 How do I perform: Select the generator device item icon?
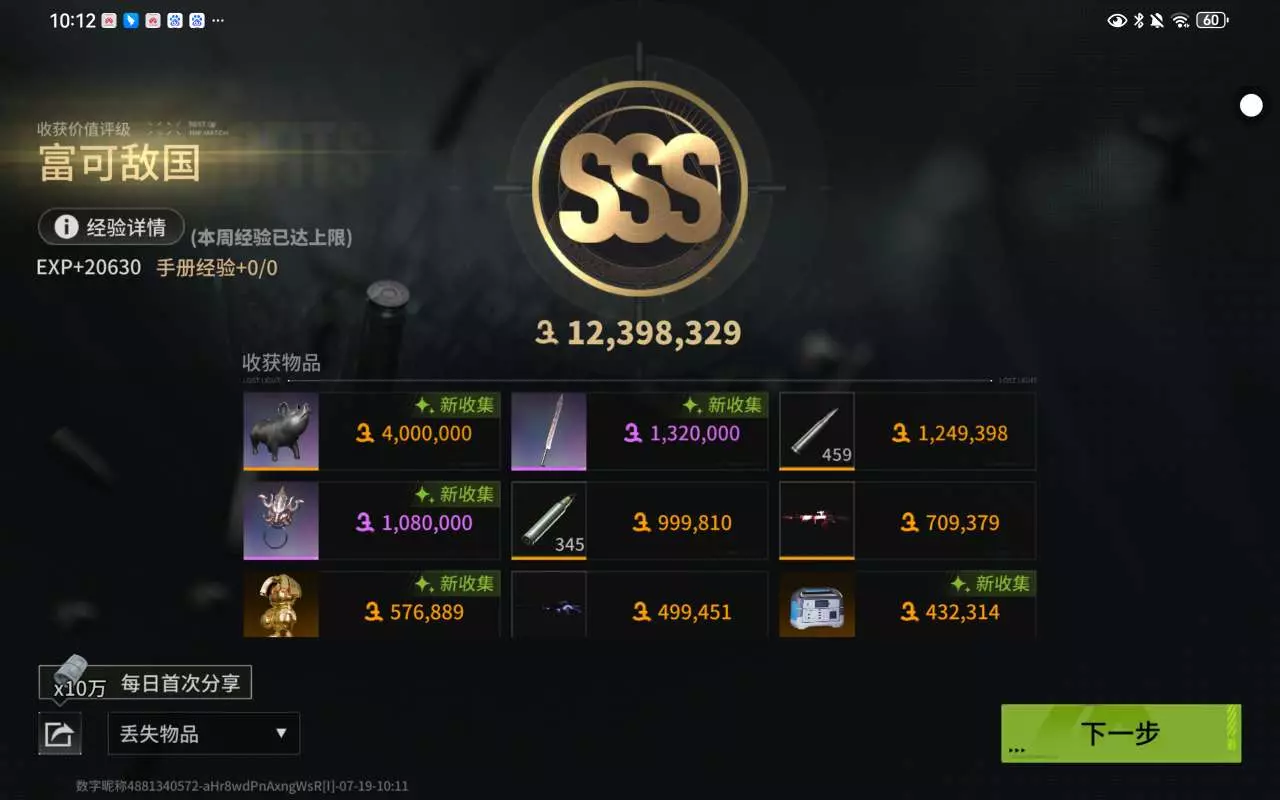817,604
